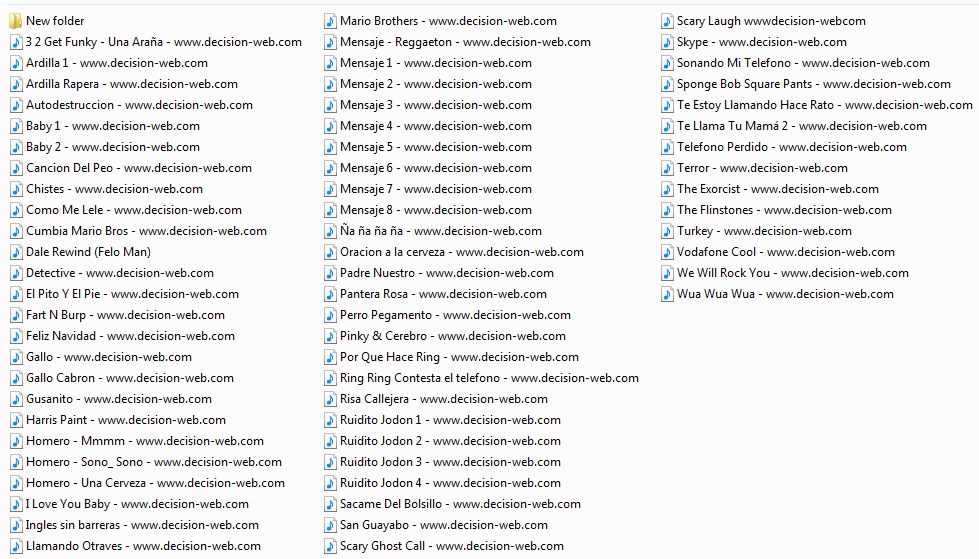The height and width of the screenshot is (559, 979).
Task: Select the Mensaje 5 file name
Action: (436, 147)
